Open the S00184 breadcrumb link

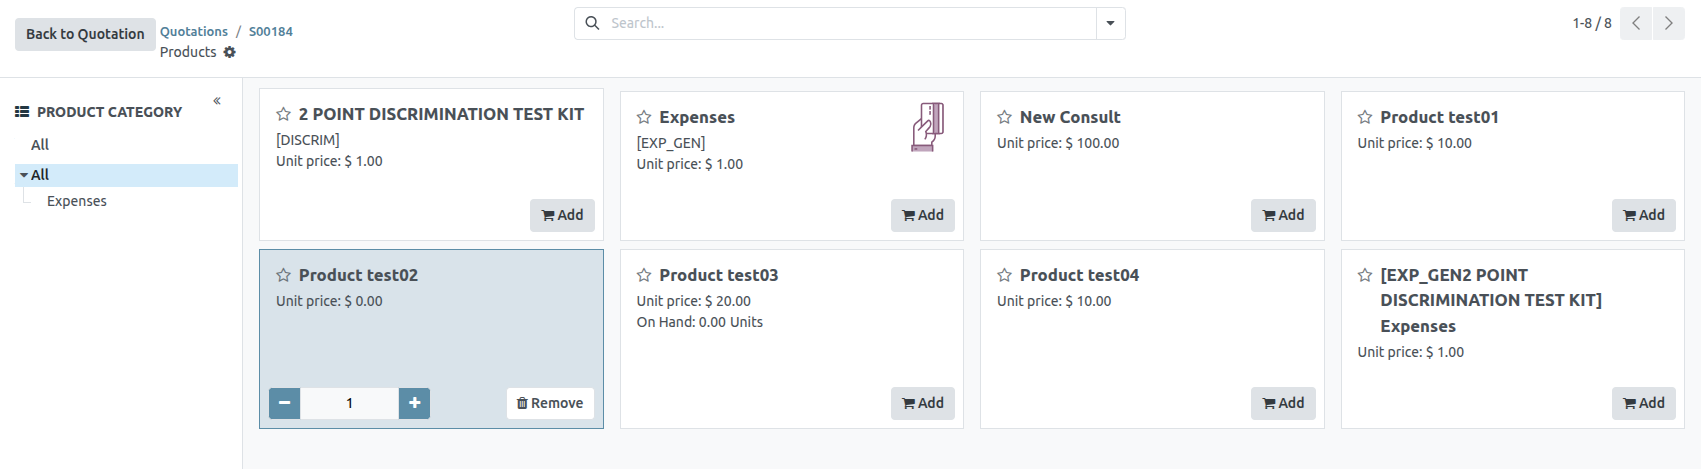click(271, 31)
